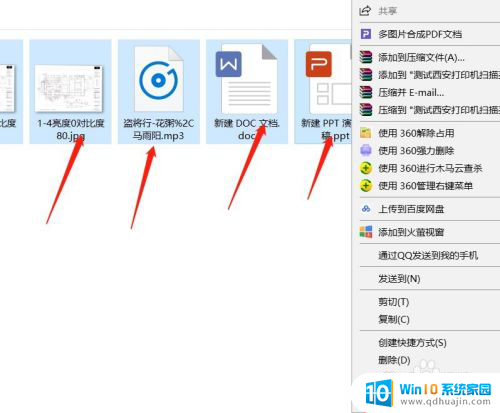Screen dimensions: 500x413
Task: Select the 新建 PPT presentation file icon
Action: (328, 79)
